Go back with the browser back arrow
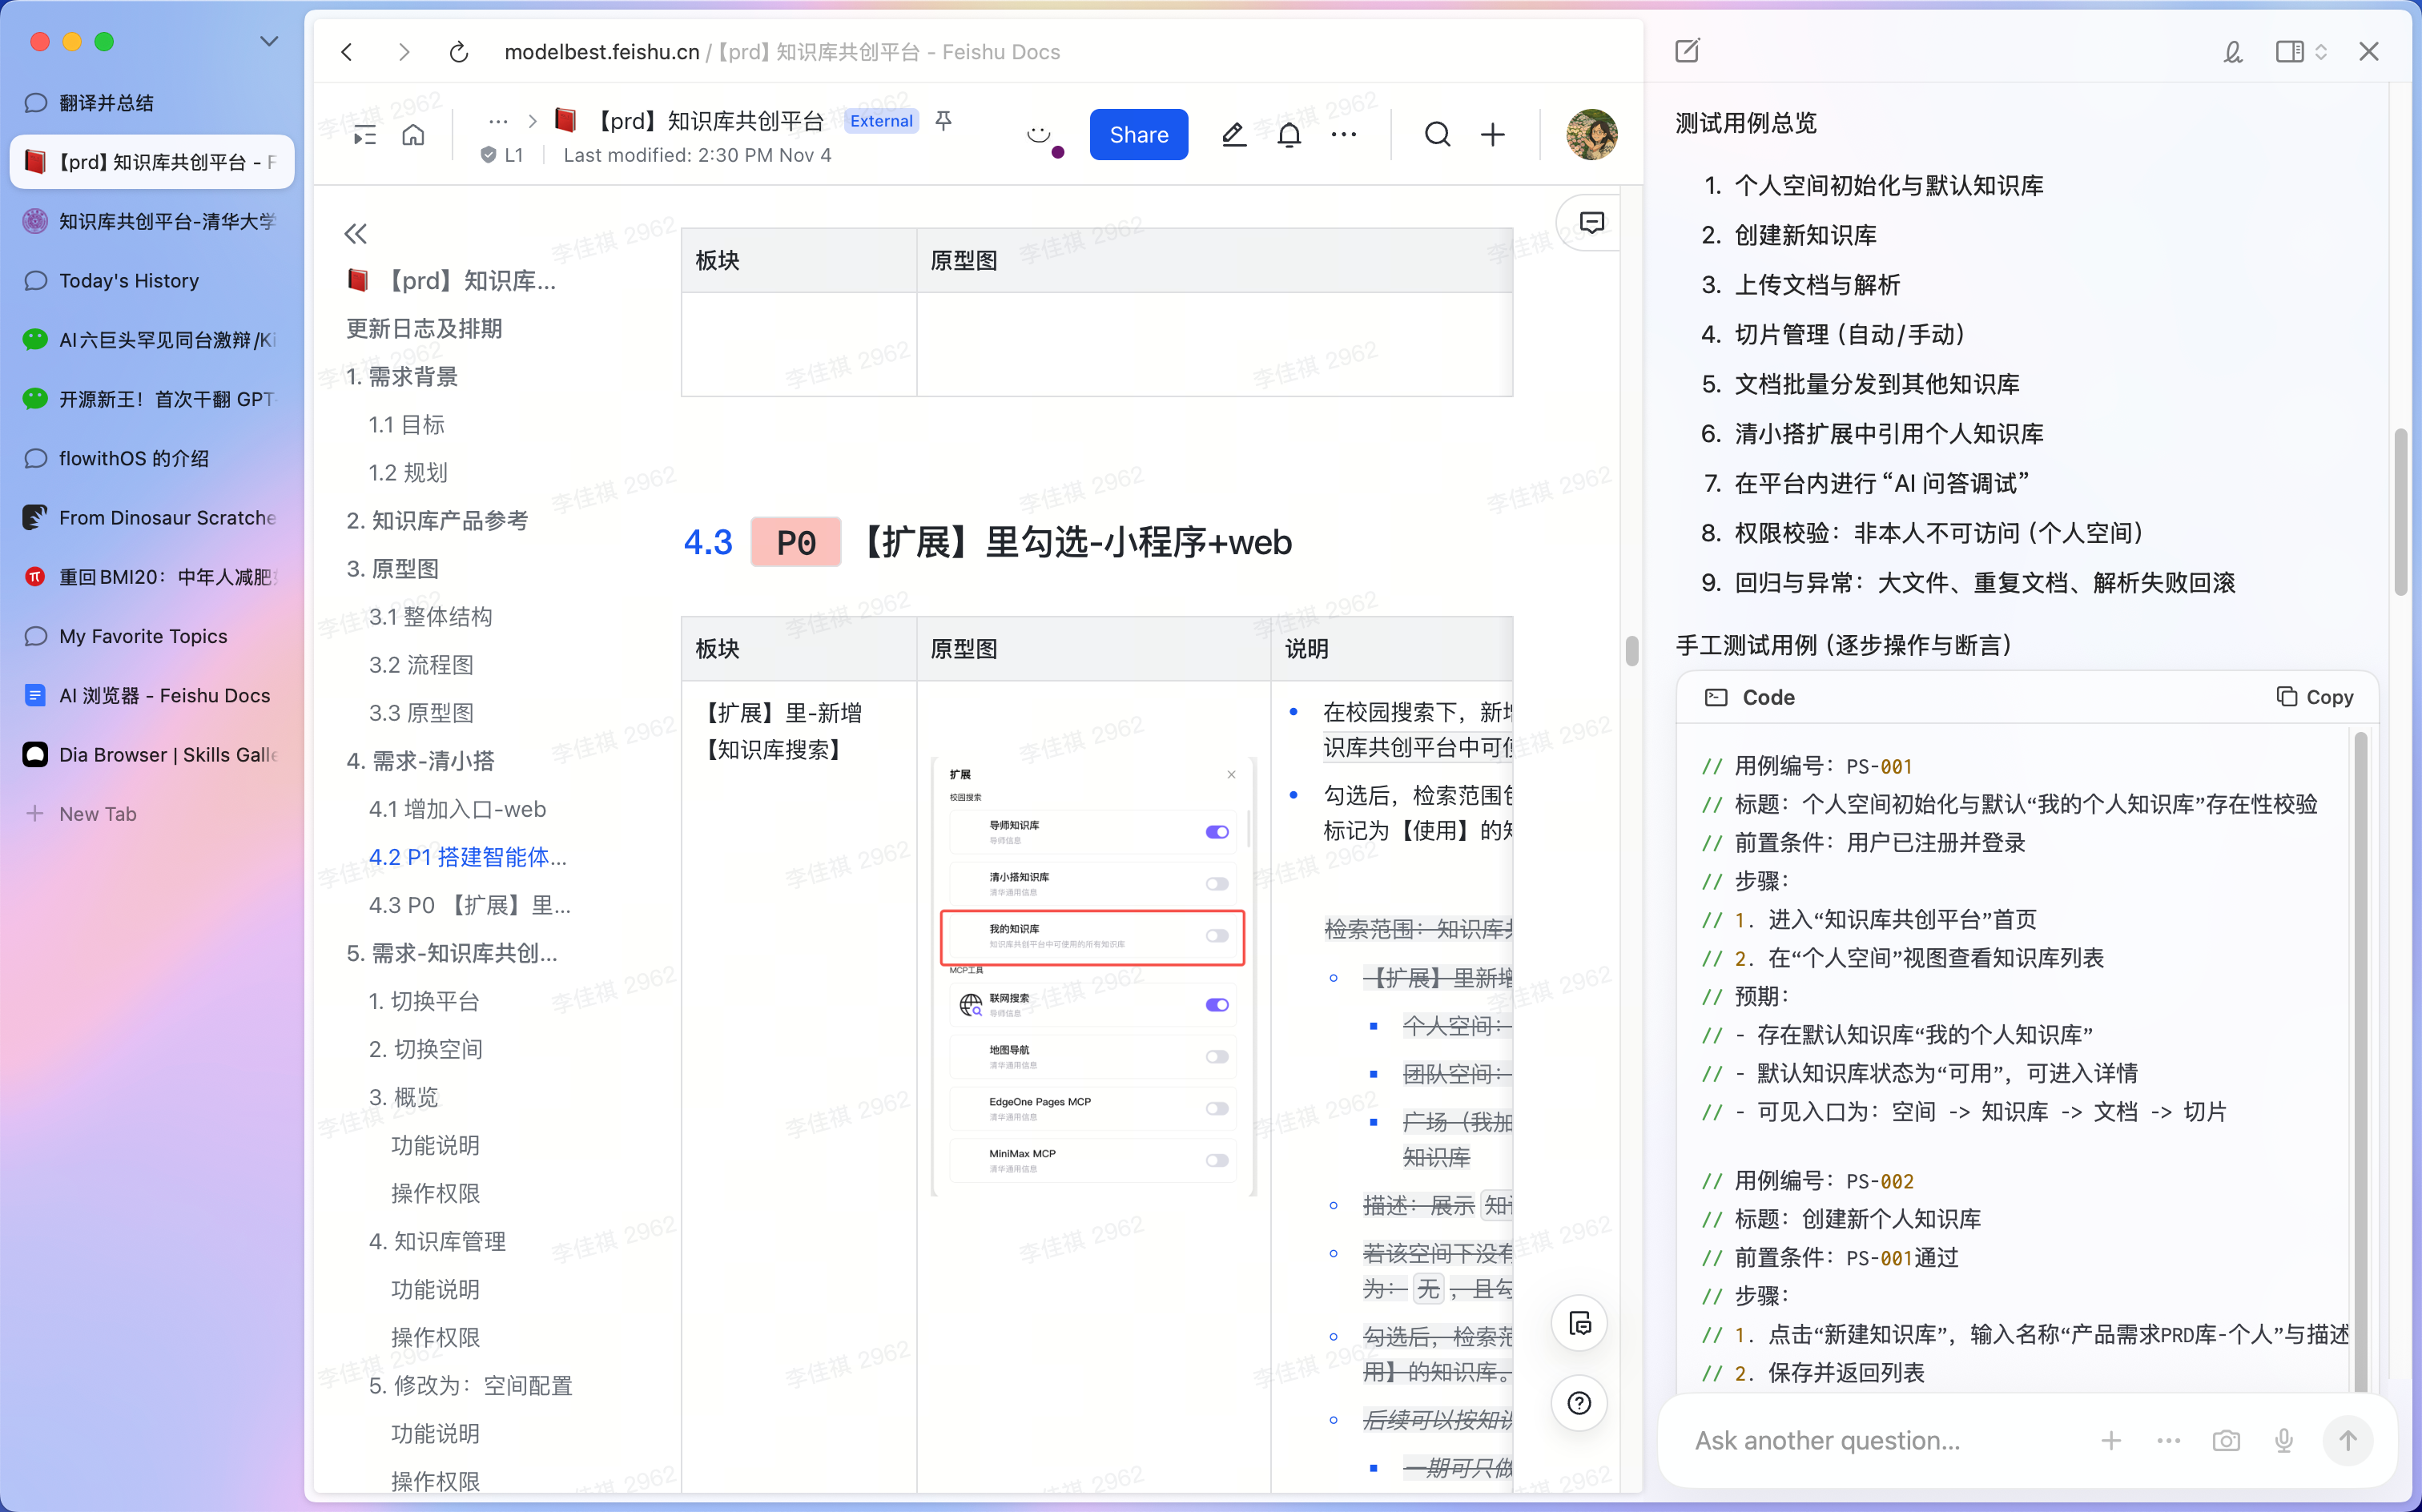 coord(347,52)
